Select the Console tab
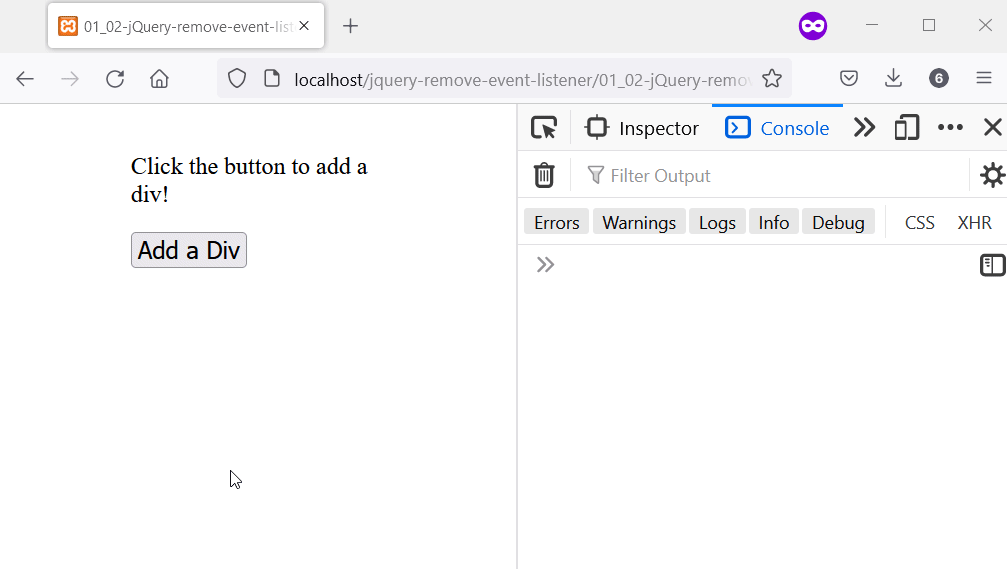The width and height of the screenshot is (1007, 569). (x=778, y=128)
